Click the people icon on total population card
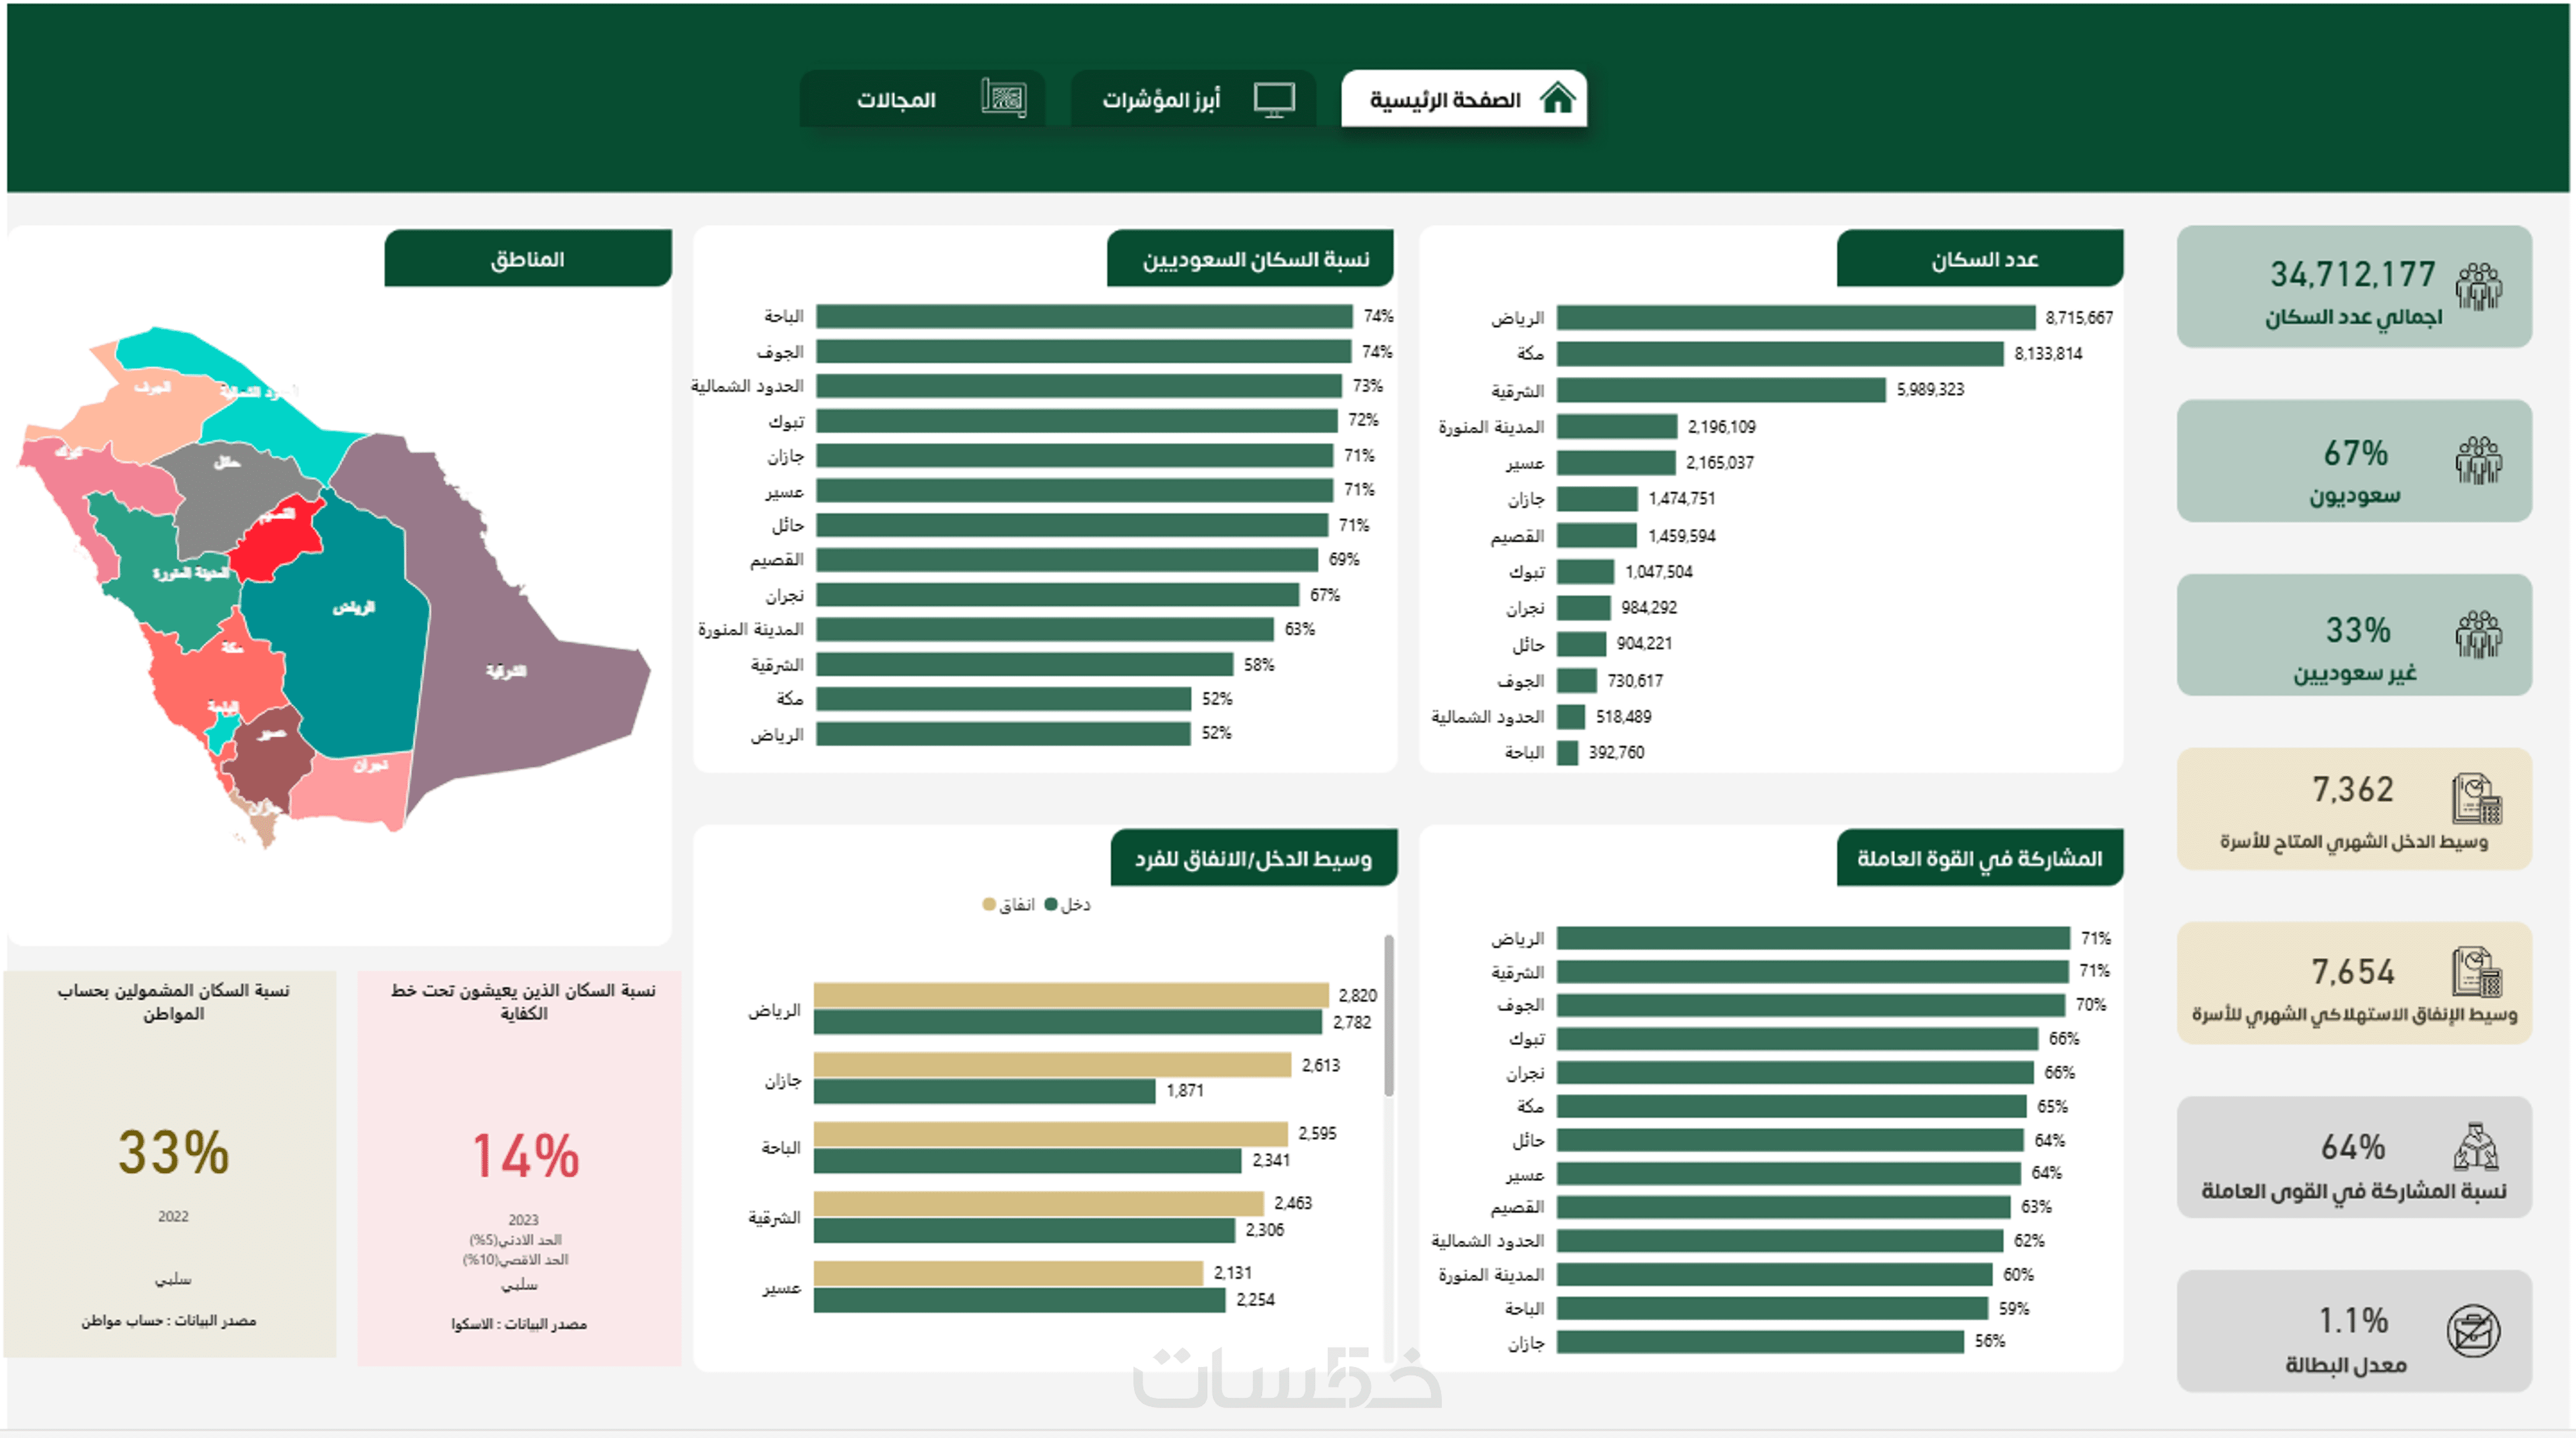Viewport: 2576px width, 1438px height. [x=2478, y=287]
